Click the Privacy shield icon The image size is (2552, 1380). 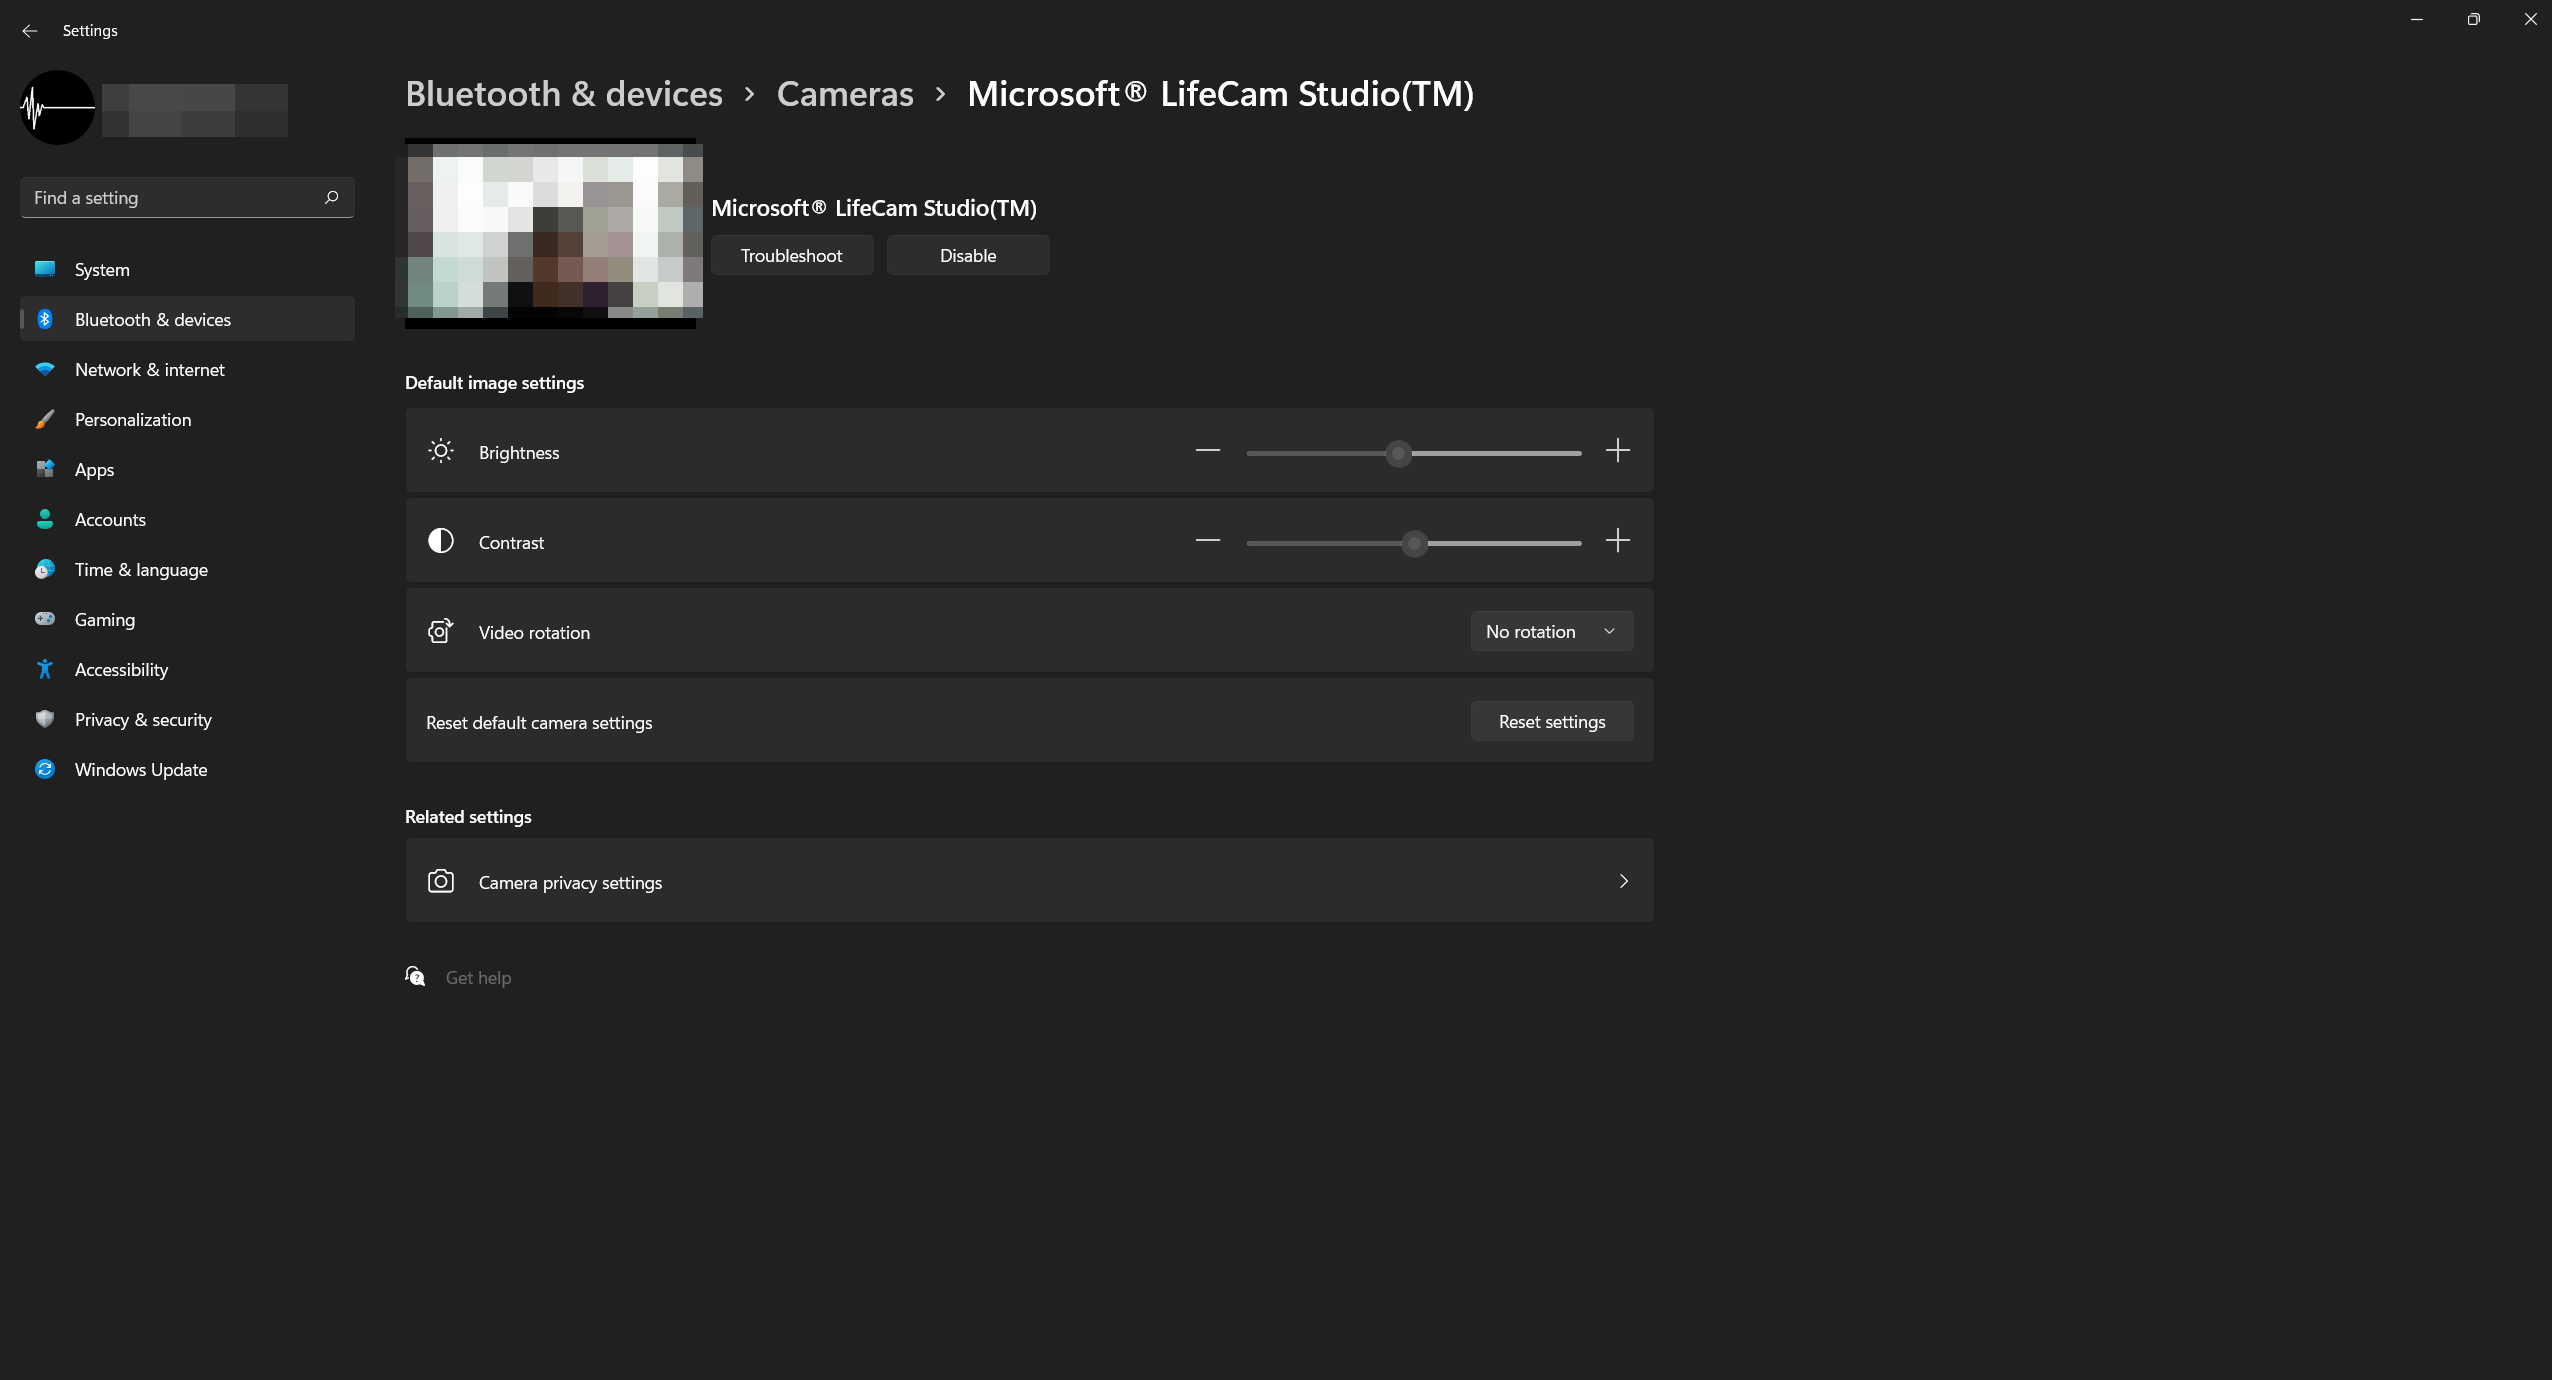45,719
